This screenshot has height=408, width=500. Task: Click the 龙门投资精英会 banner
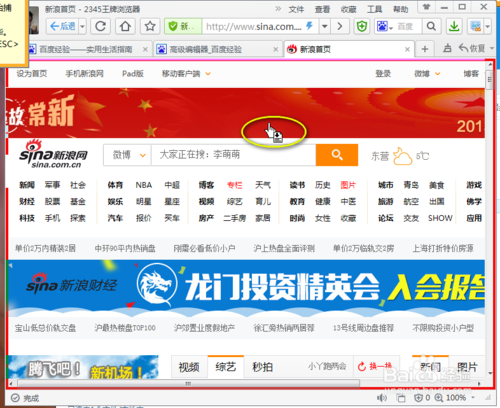coord(247,288)
